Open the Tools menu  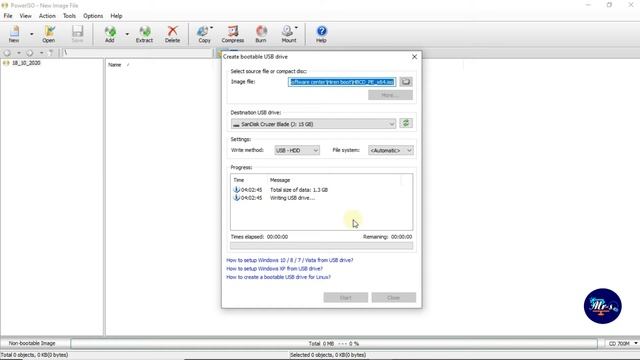click(69, 16)
